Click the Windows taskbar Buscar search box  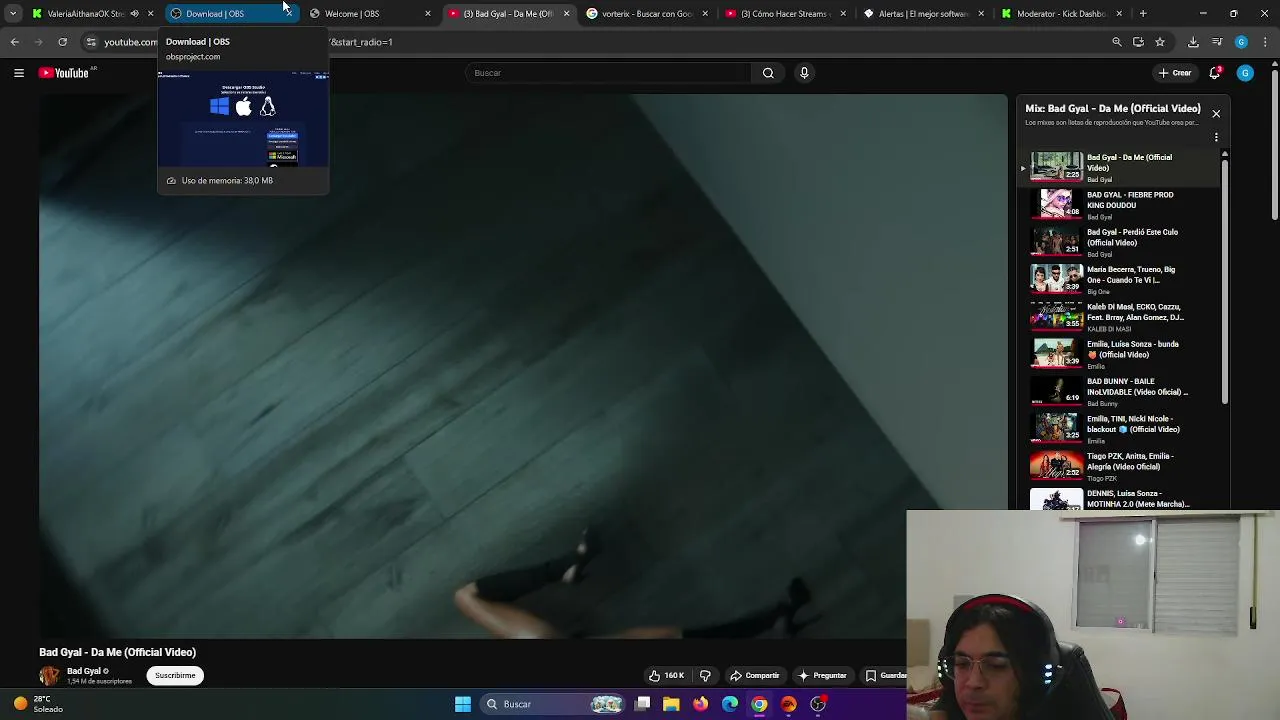(554, 704)
